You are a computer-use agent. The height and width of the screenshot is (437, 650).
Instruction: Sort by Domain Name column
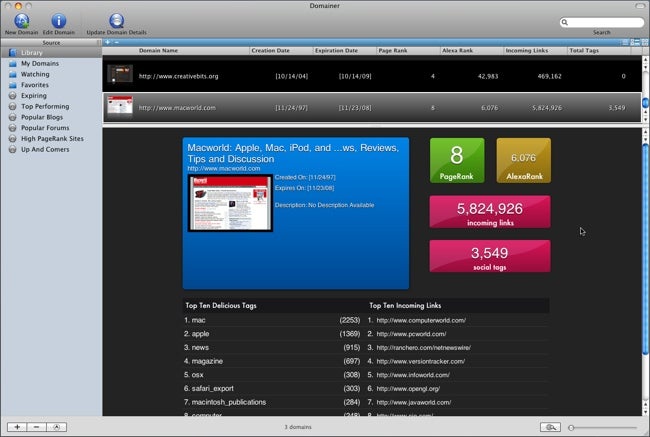tap(176, 51)
